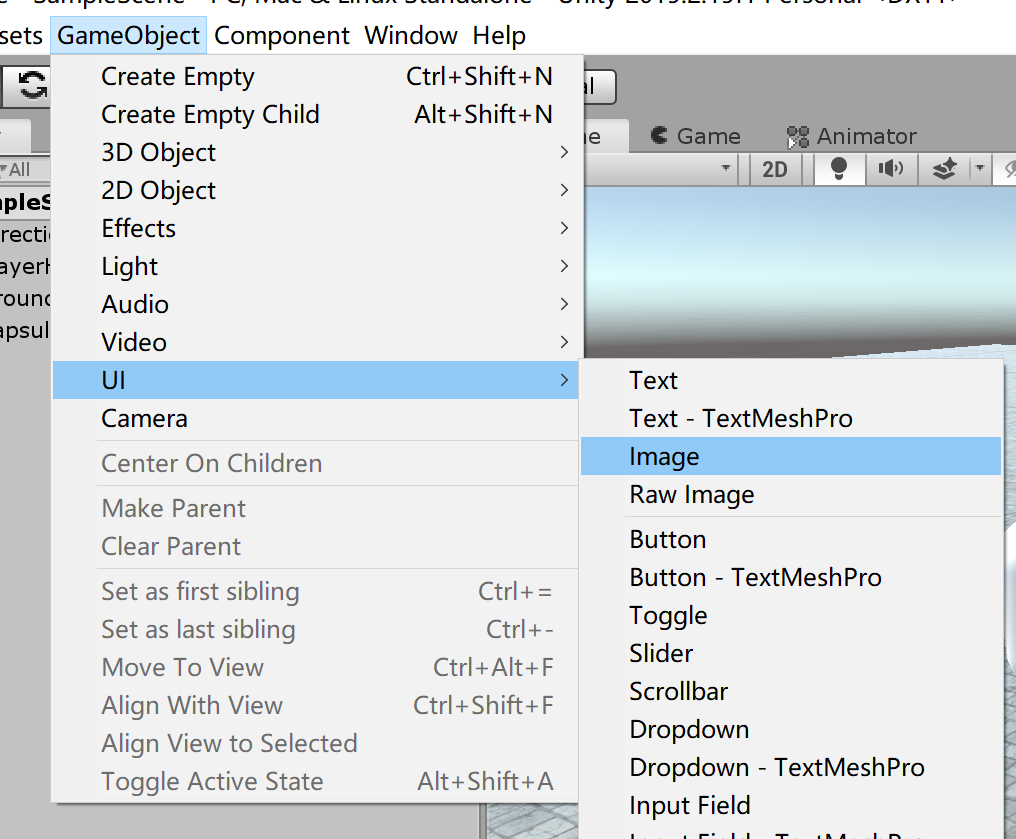Image resolution: width=1016 pixels, height=839 pixels.
Task: Select Image from the UI submenu
Action: (664, 456)
